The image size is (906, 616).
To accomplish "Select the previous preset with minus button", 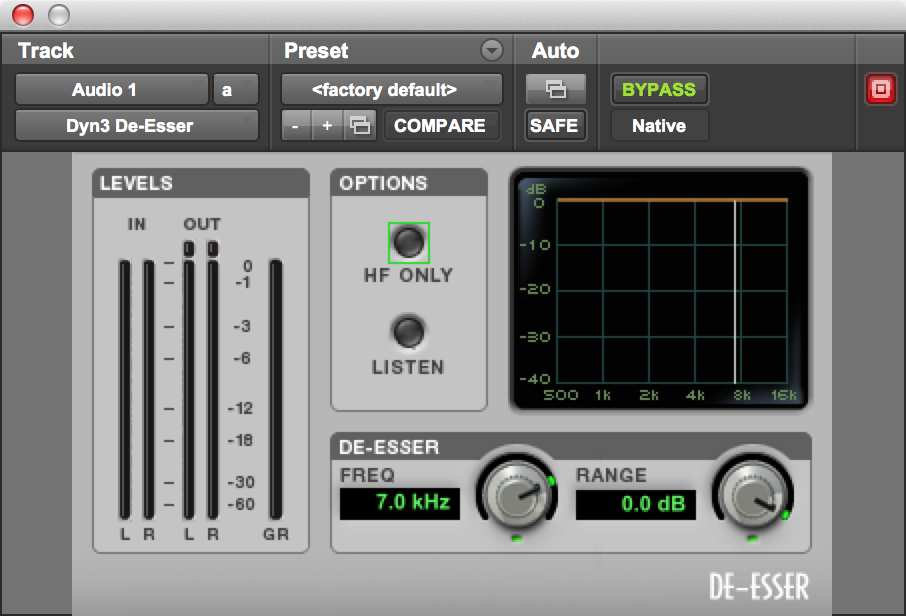I will coord(296,125).
